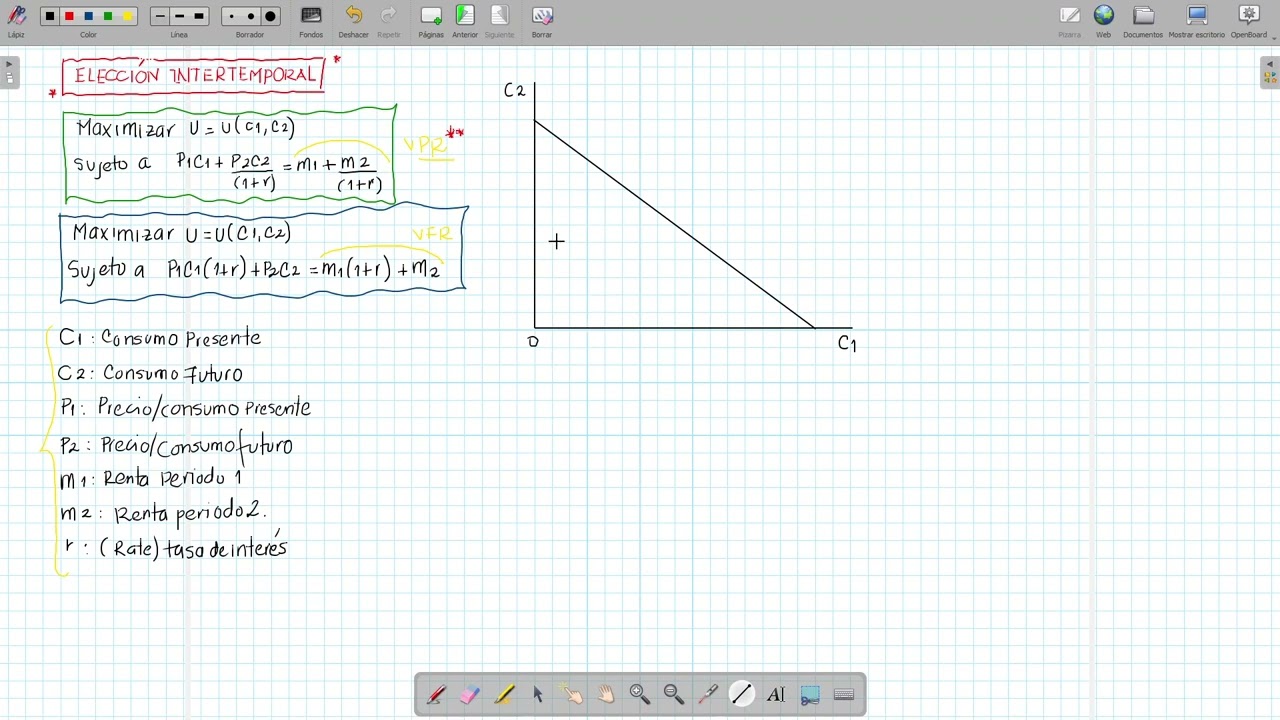Select the pen tool in bottom palette
Viewport: 1280px width, 720px height.
click(x=436, y=694)
